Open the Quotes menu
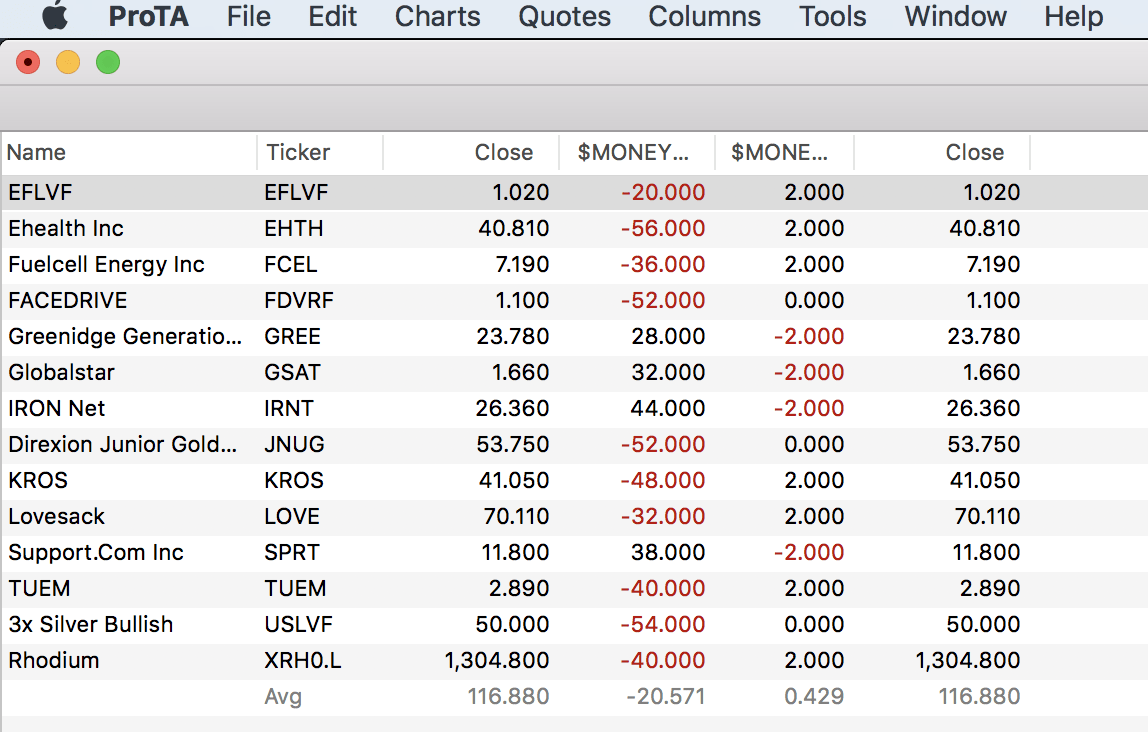Viewport: 1148px width, 732px height. (x=564, y=16)
